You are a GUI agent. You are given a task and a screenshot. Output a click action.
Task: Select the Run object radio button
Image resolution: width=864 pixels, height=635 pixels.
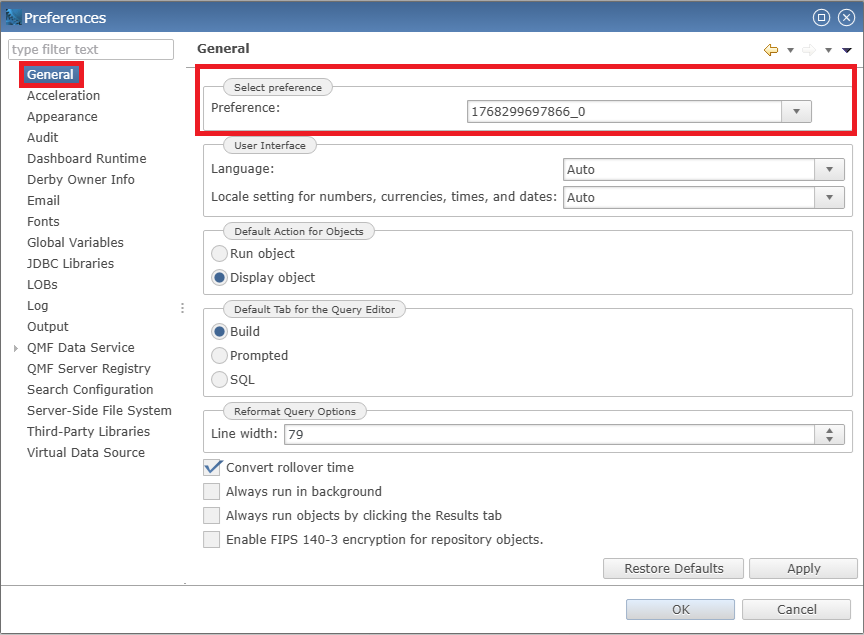coord(219,254)
